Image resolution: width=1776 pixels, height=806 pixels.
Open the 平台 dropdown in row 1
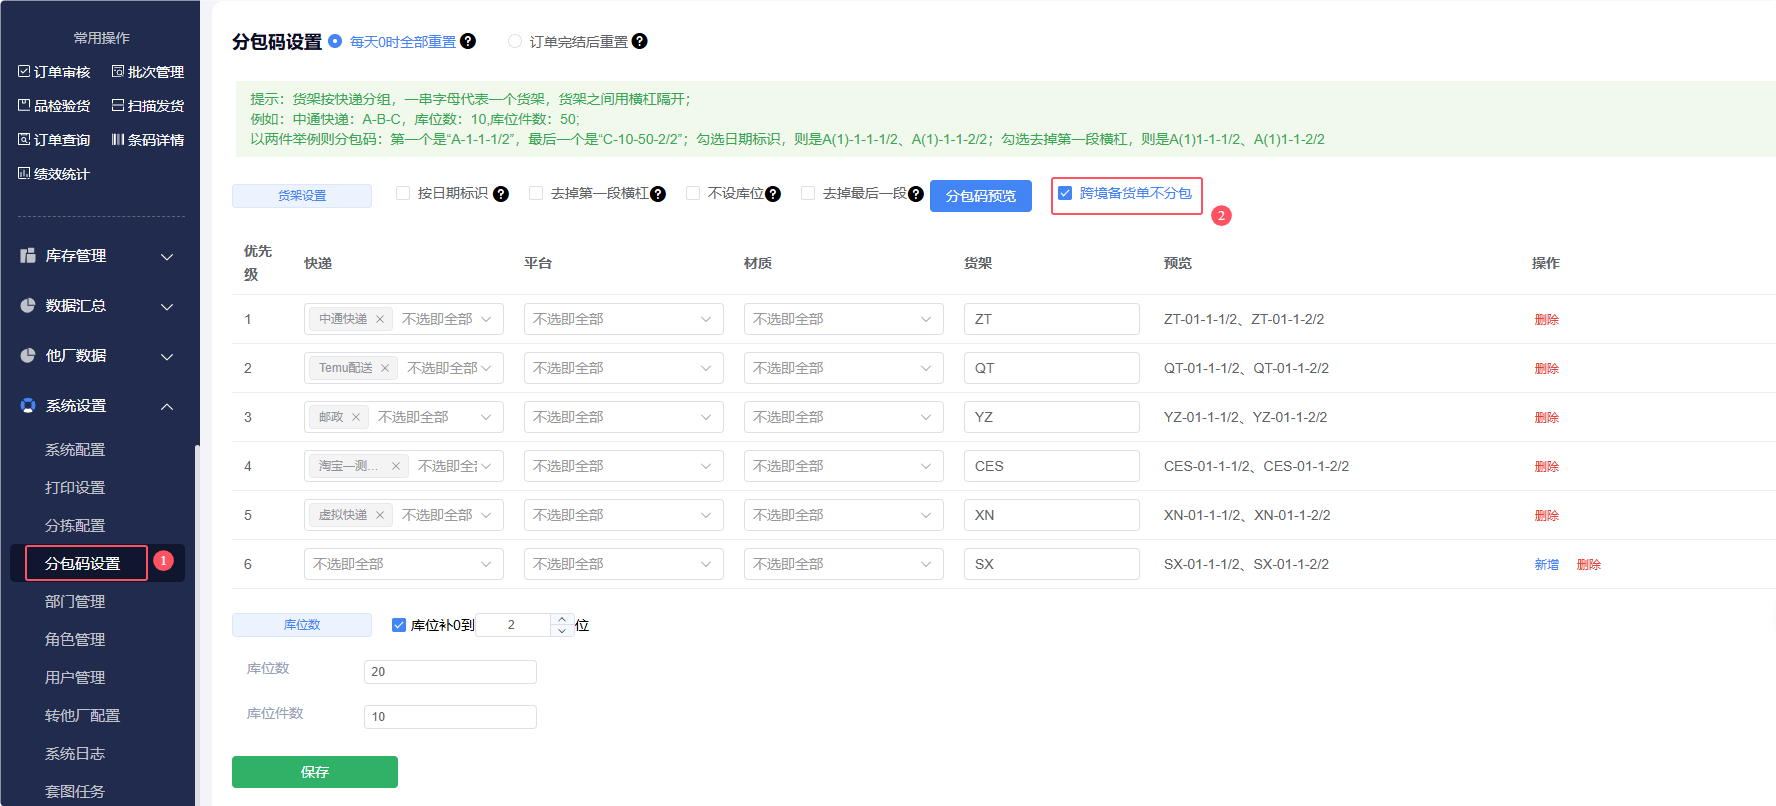pos(622,319)
